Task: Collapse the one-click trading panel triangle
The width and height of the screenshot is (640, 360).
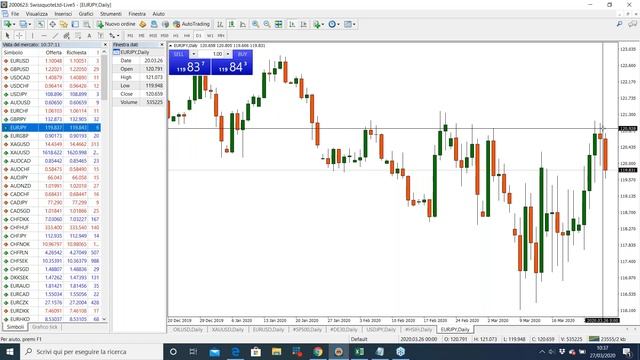Action: tap(171, 46)
